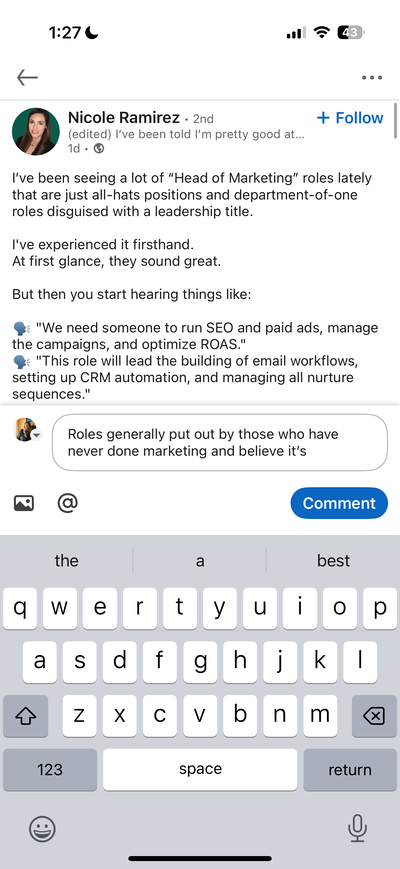Click the blue Comment button
The height and width of the screenshot is (869, 400).
339,503
